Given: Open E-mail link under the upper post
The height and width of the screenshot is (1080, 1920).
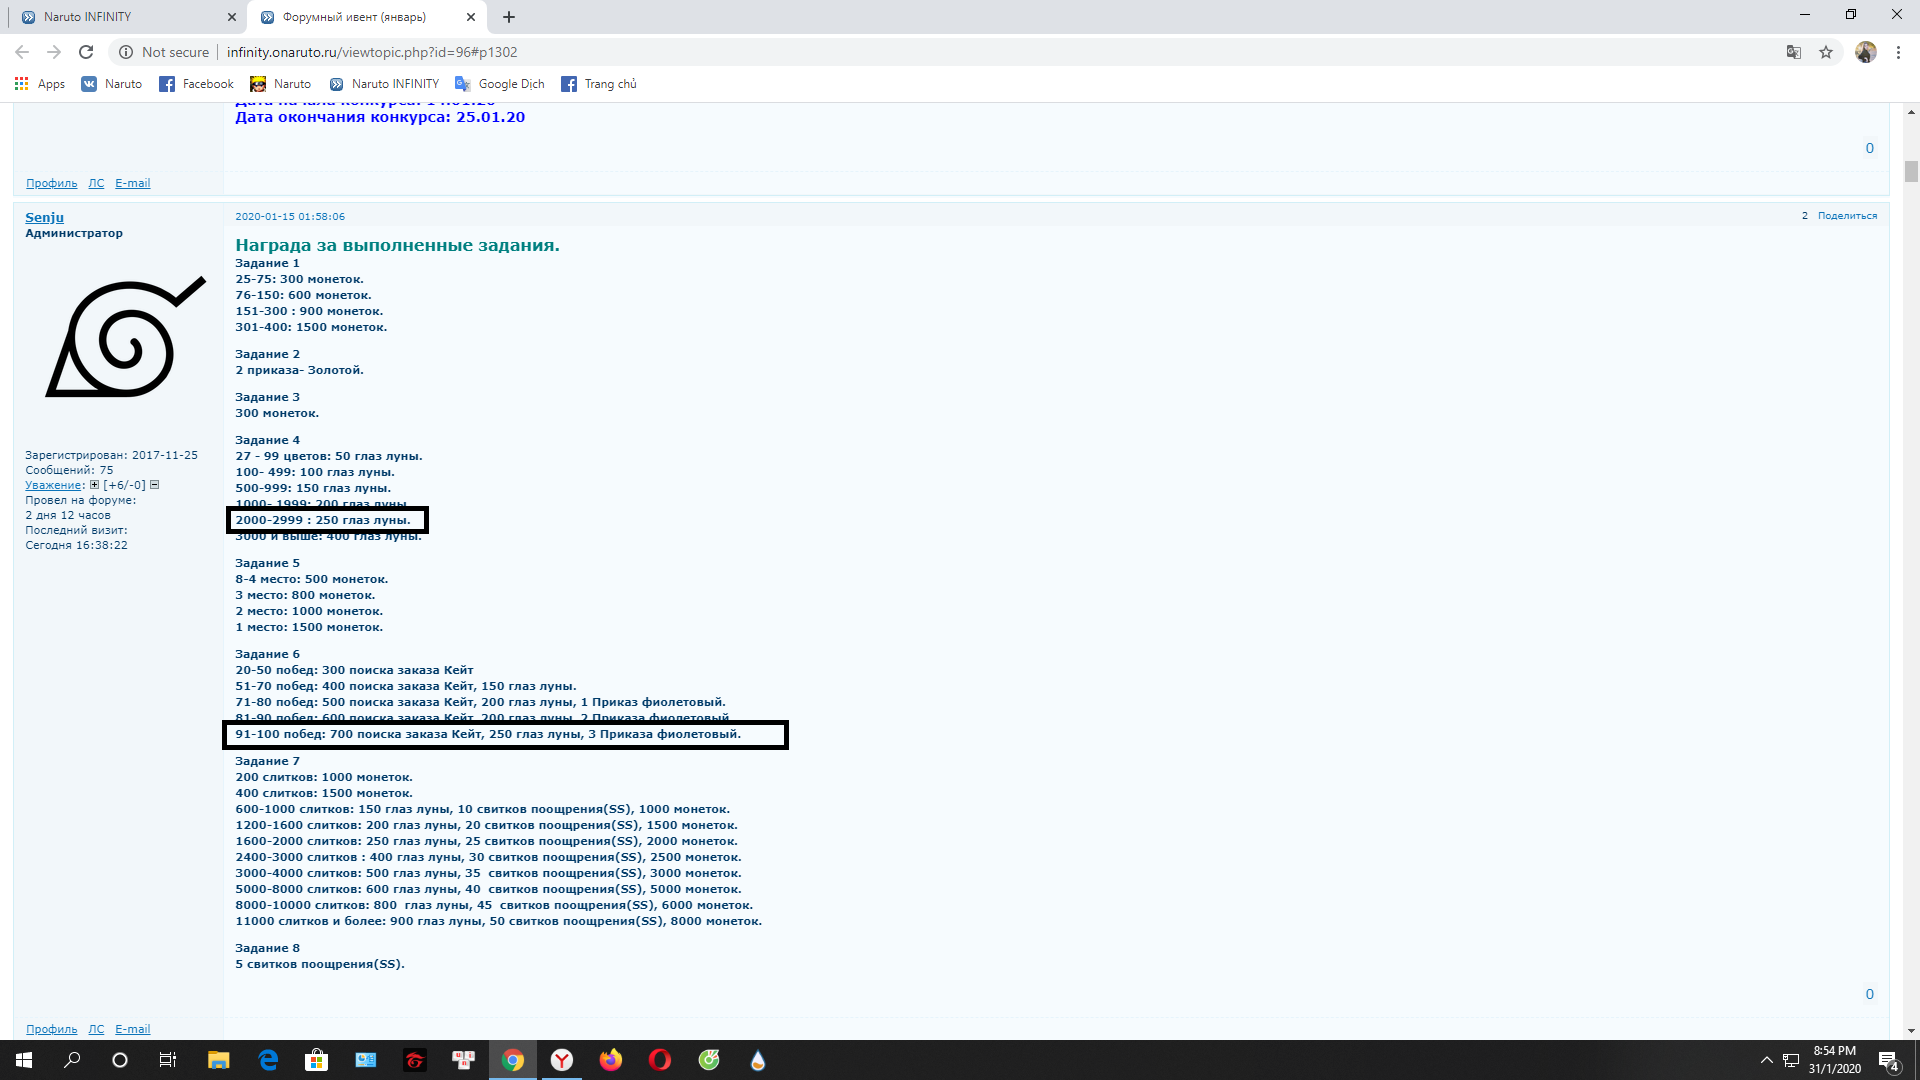Looking at the screenshot, I should [132, 183].
